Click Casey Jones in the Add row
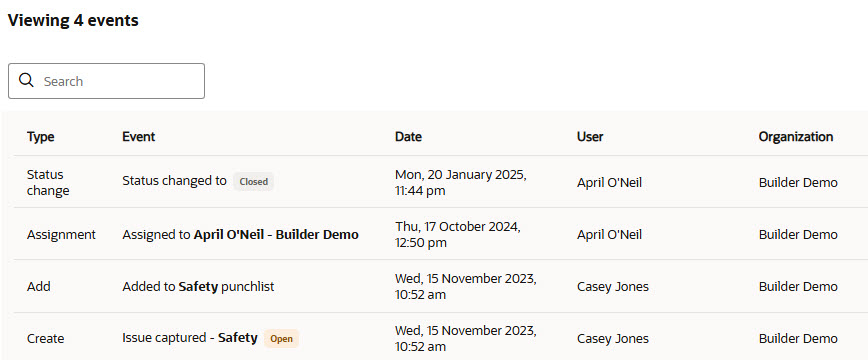The height and width of the screenshot is (360, 868). coord(613,286)
